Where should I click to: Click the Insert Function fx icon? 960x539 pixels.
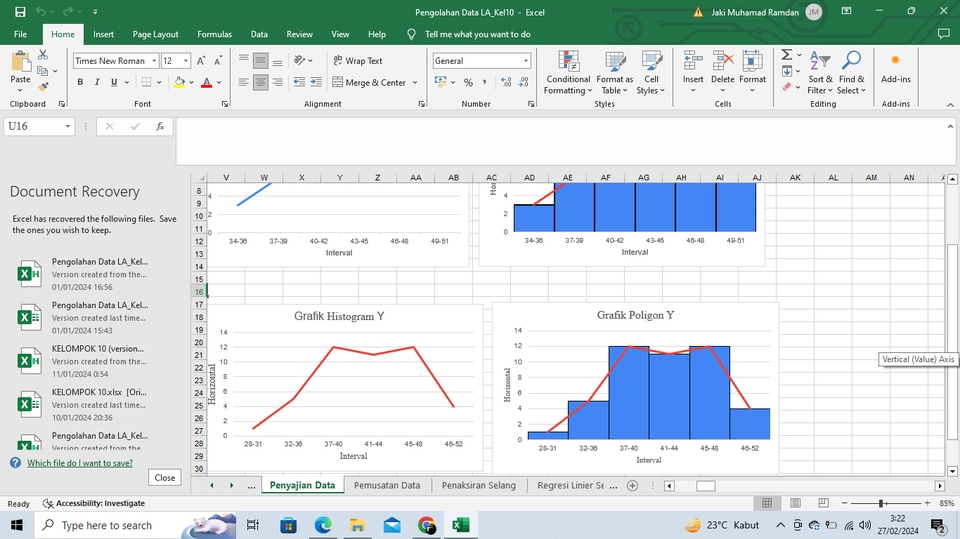click(x=160, y=126)
